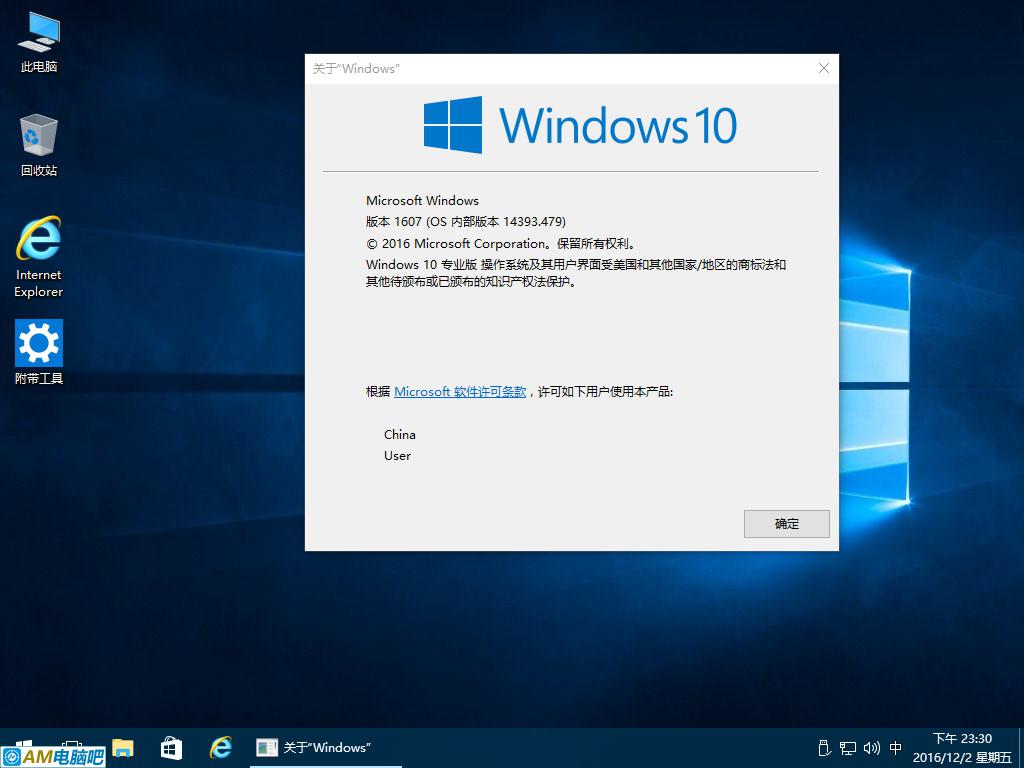Click the "Microsoft Windows" text line

(x=422, y=200)
